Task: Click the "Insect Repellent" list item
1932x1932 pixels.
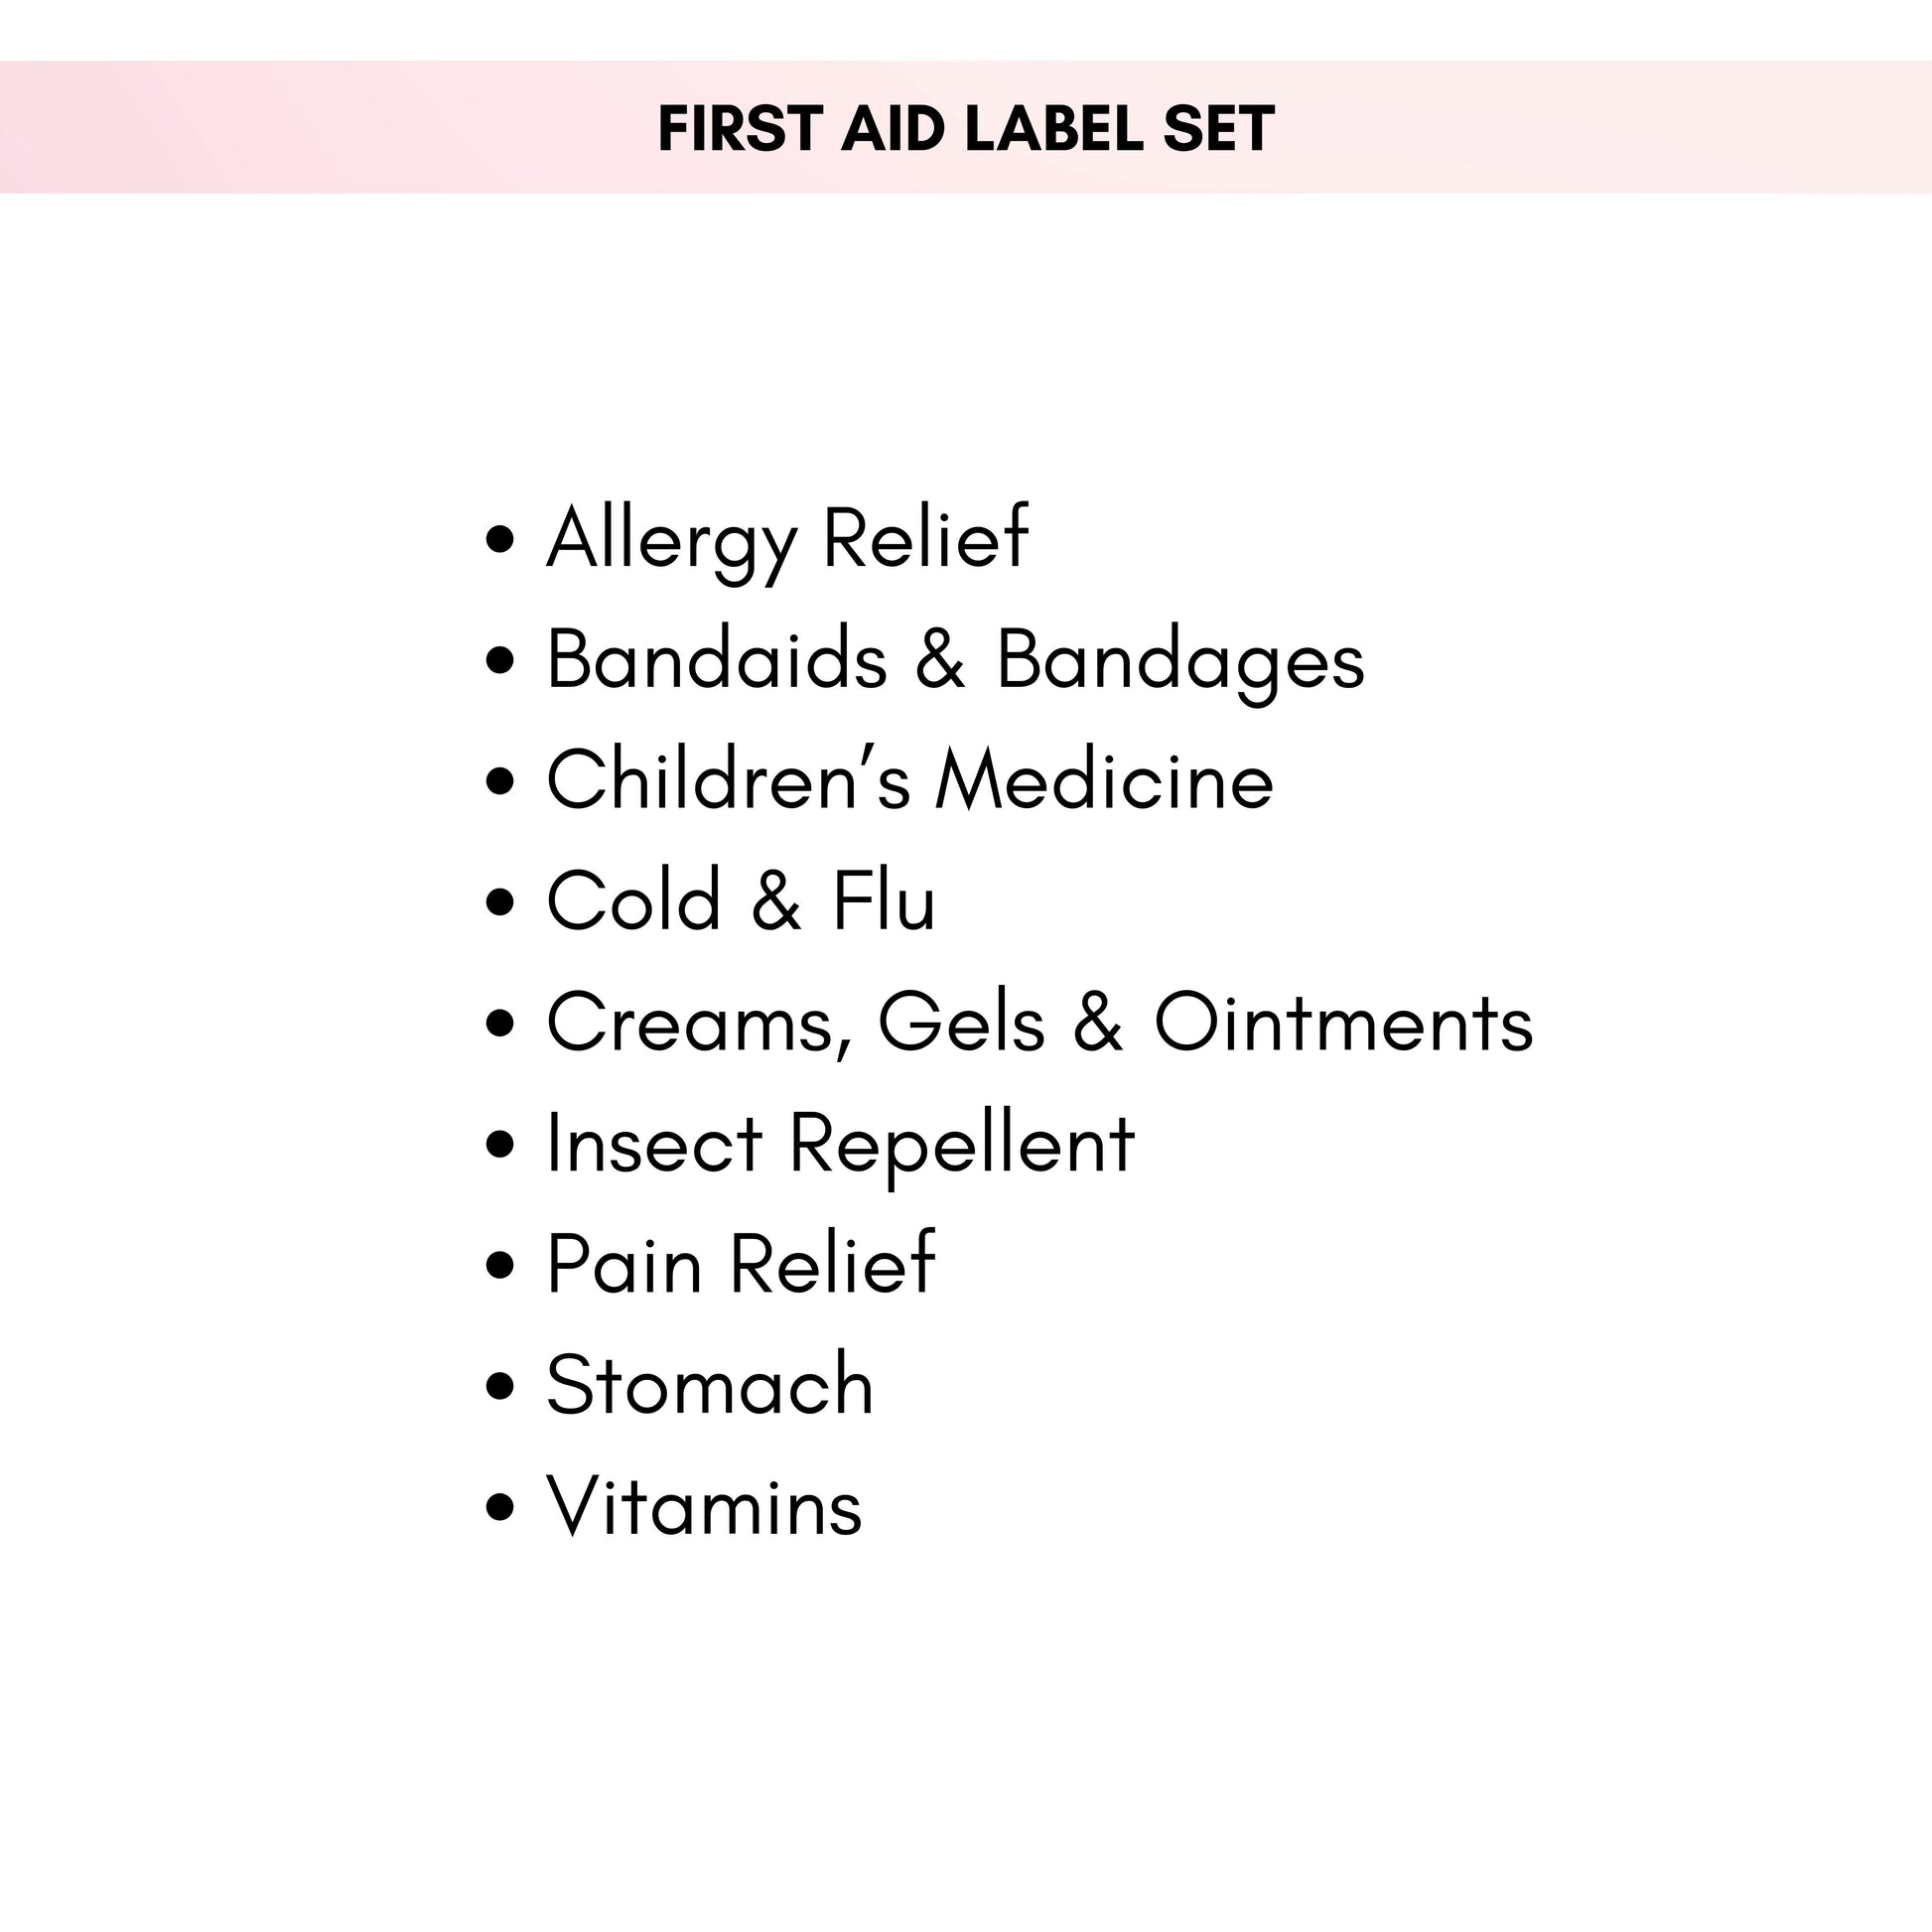Action: tap(840, 1144)
